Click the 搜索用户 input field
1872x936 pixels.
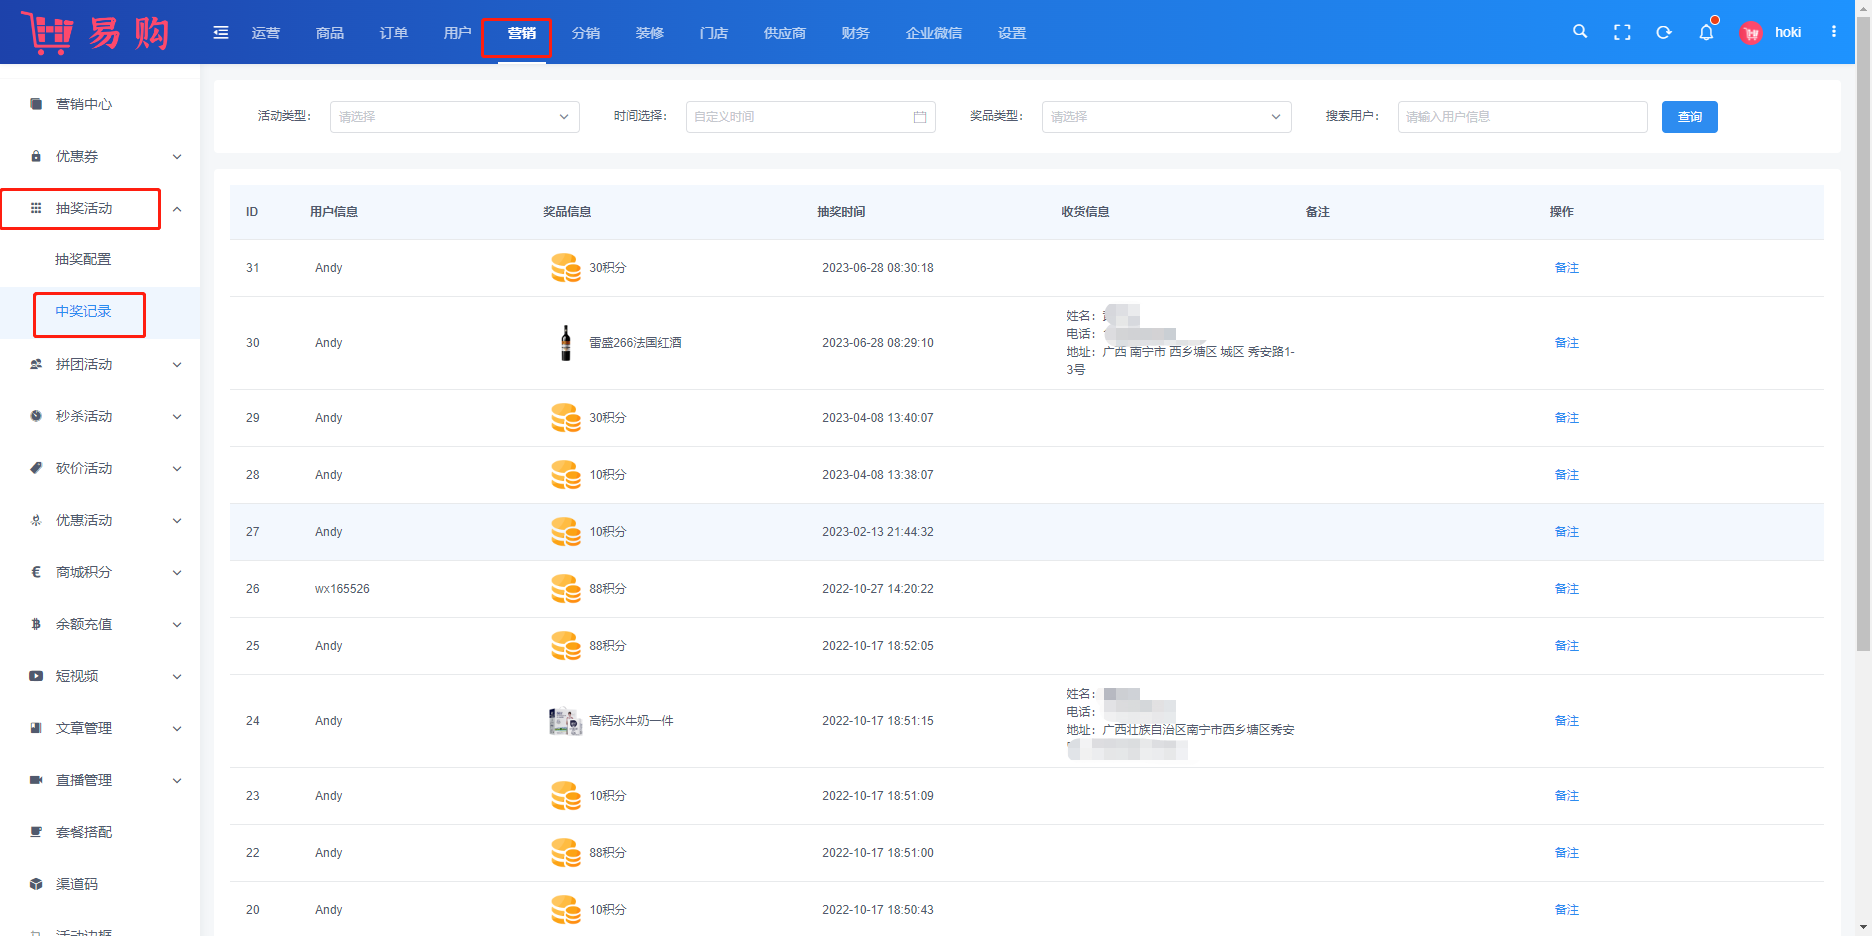pyautogui.click(x=1522, y=117)
